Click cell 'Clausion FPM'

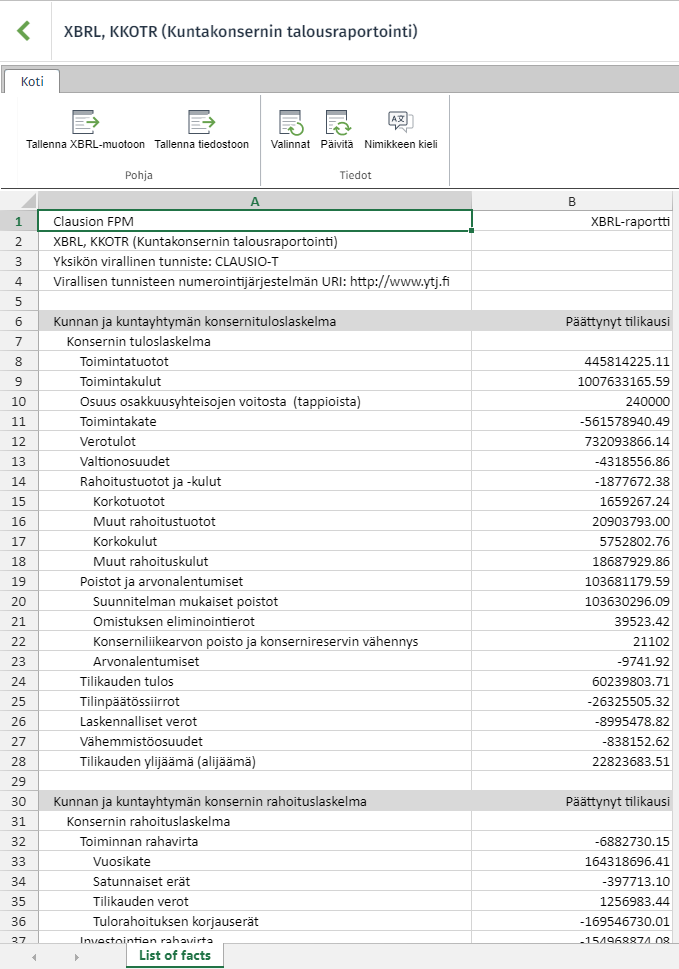tap(255, 221)
